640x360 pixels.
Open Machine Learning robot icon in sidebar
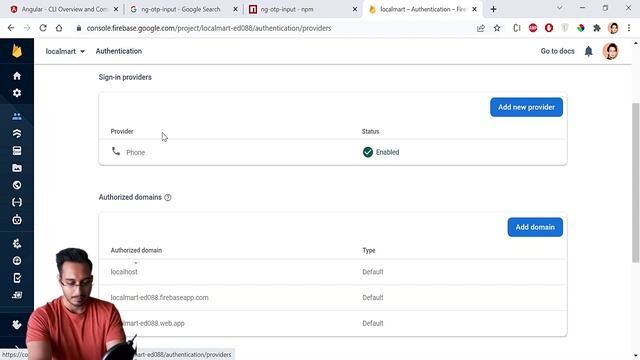click(x=17, y=220)
